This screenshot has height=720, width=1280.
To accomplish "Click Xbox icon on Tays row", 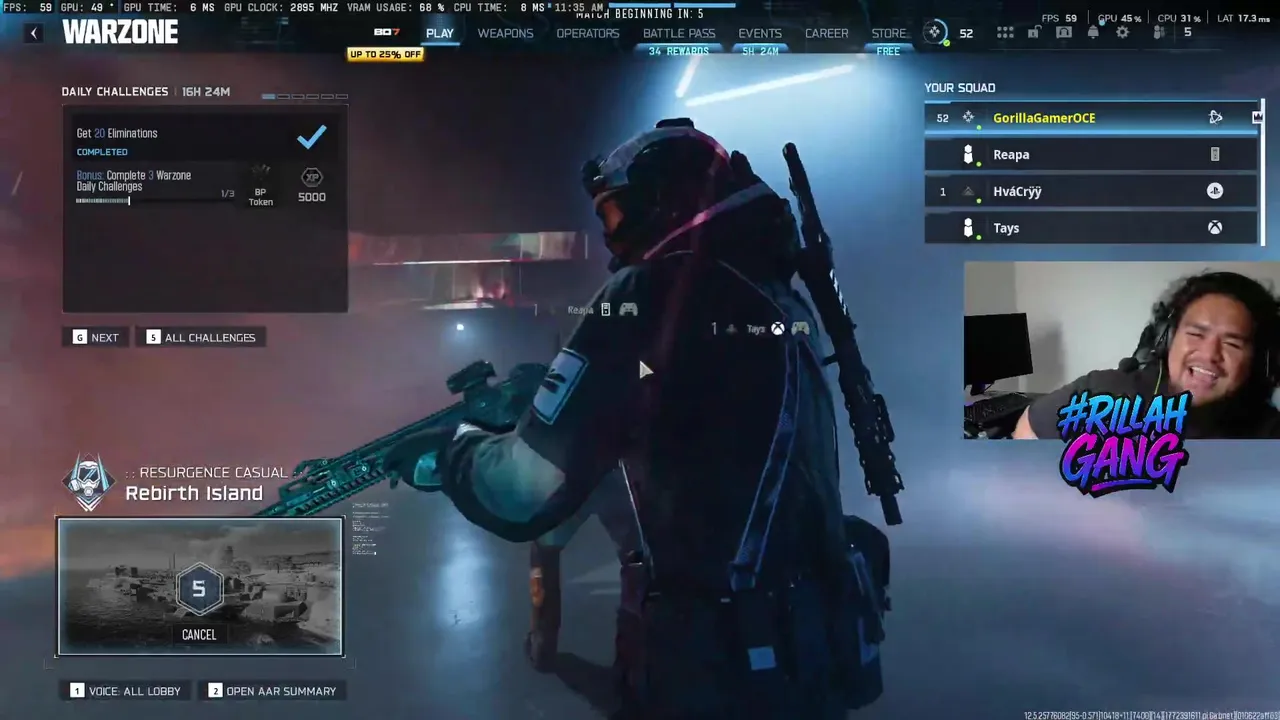I will point(1215,228).
